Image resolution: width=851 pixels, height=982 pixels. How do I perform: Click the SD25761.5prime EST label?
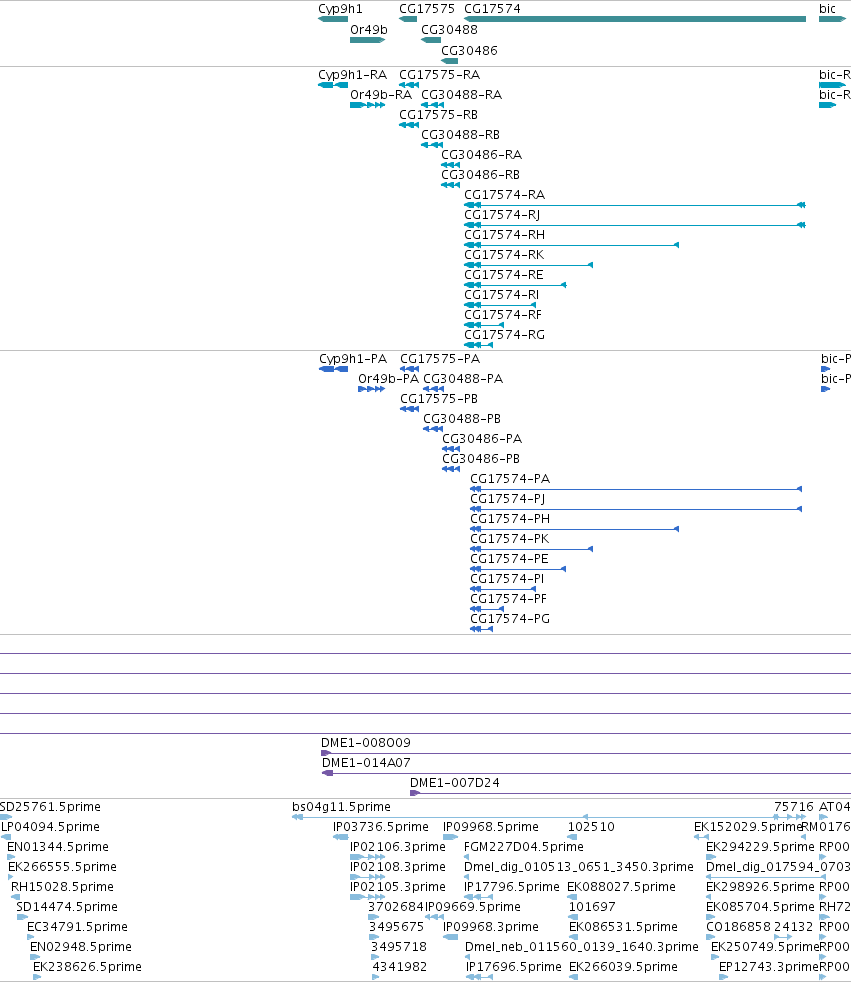click(50, 807)
